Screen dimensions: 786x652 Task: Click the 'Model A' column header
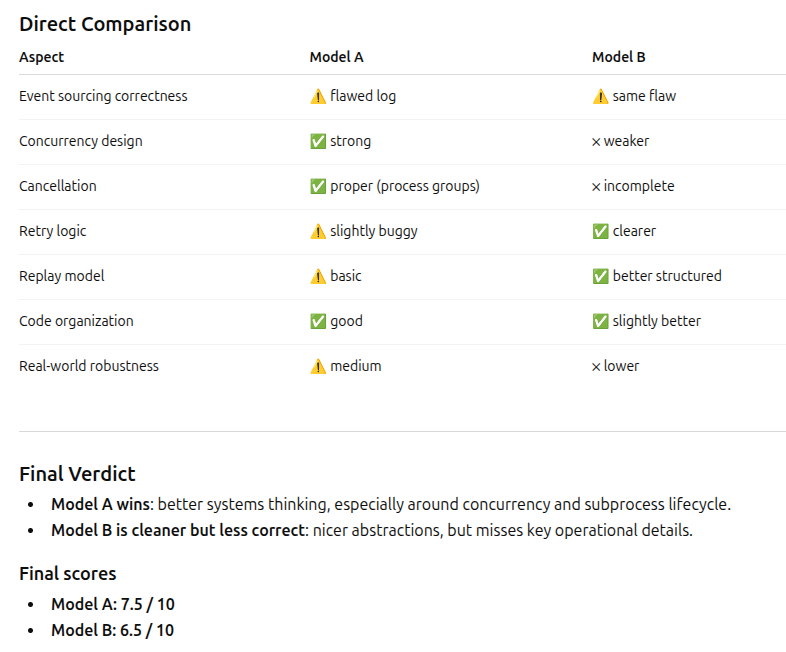click(x=337, y=57)
